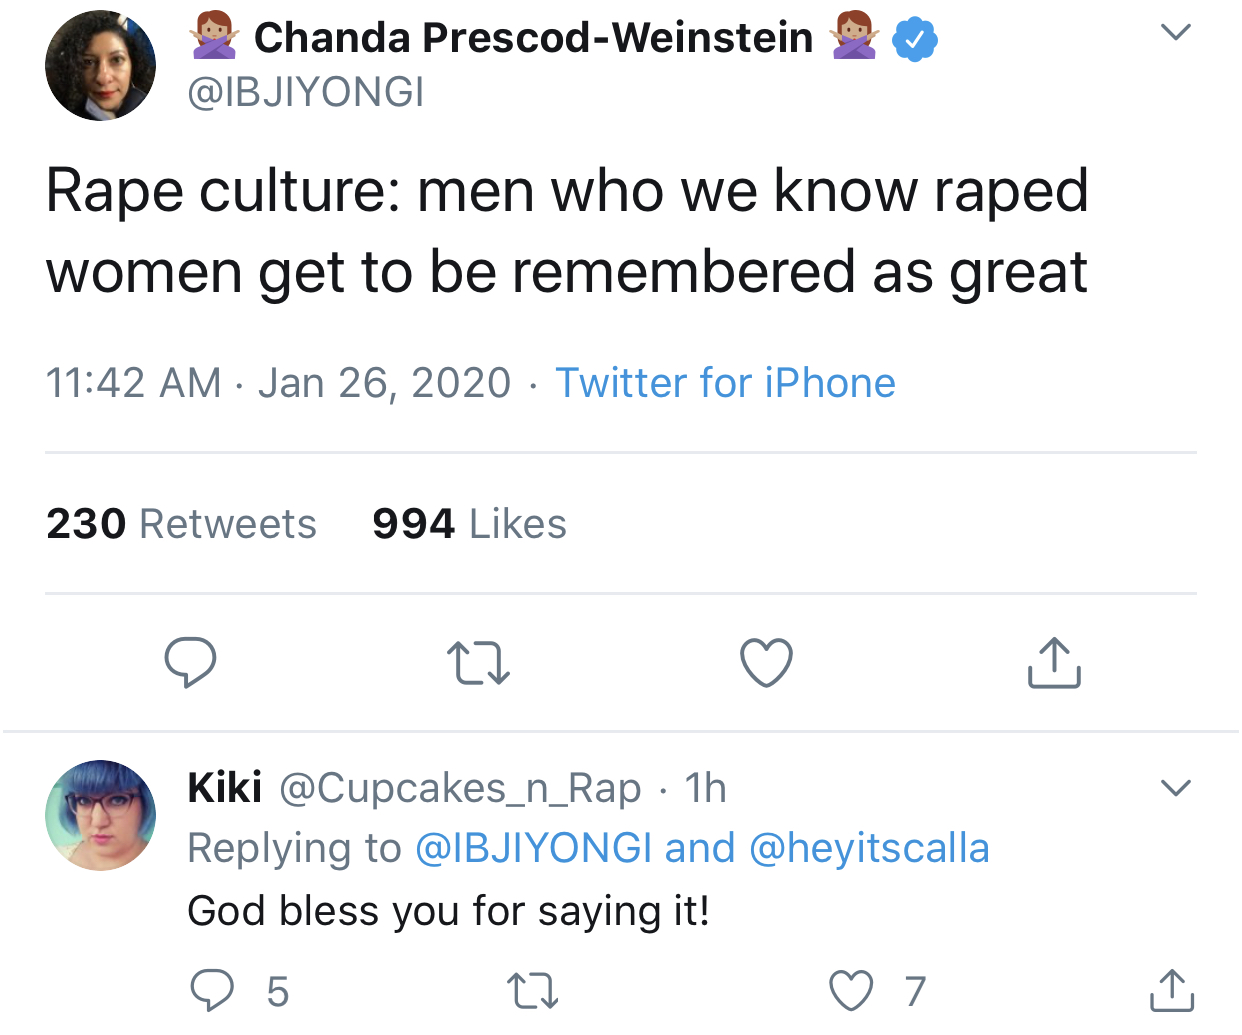The width and height of the screenshot is (1242, 1035).
Task: Click the verified badge next to name
Action: (914, 39)
